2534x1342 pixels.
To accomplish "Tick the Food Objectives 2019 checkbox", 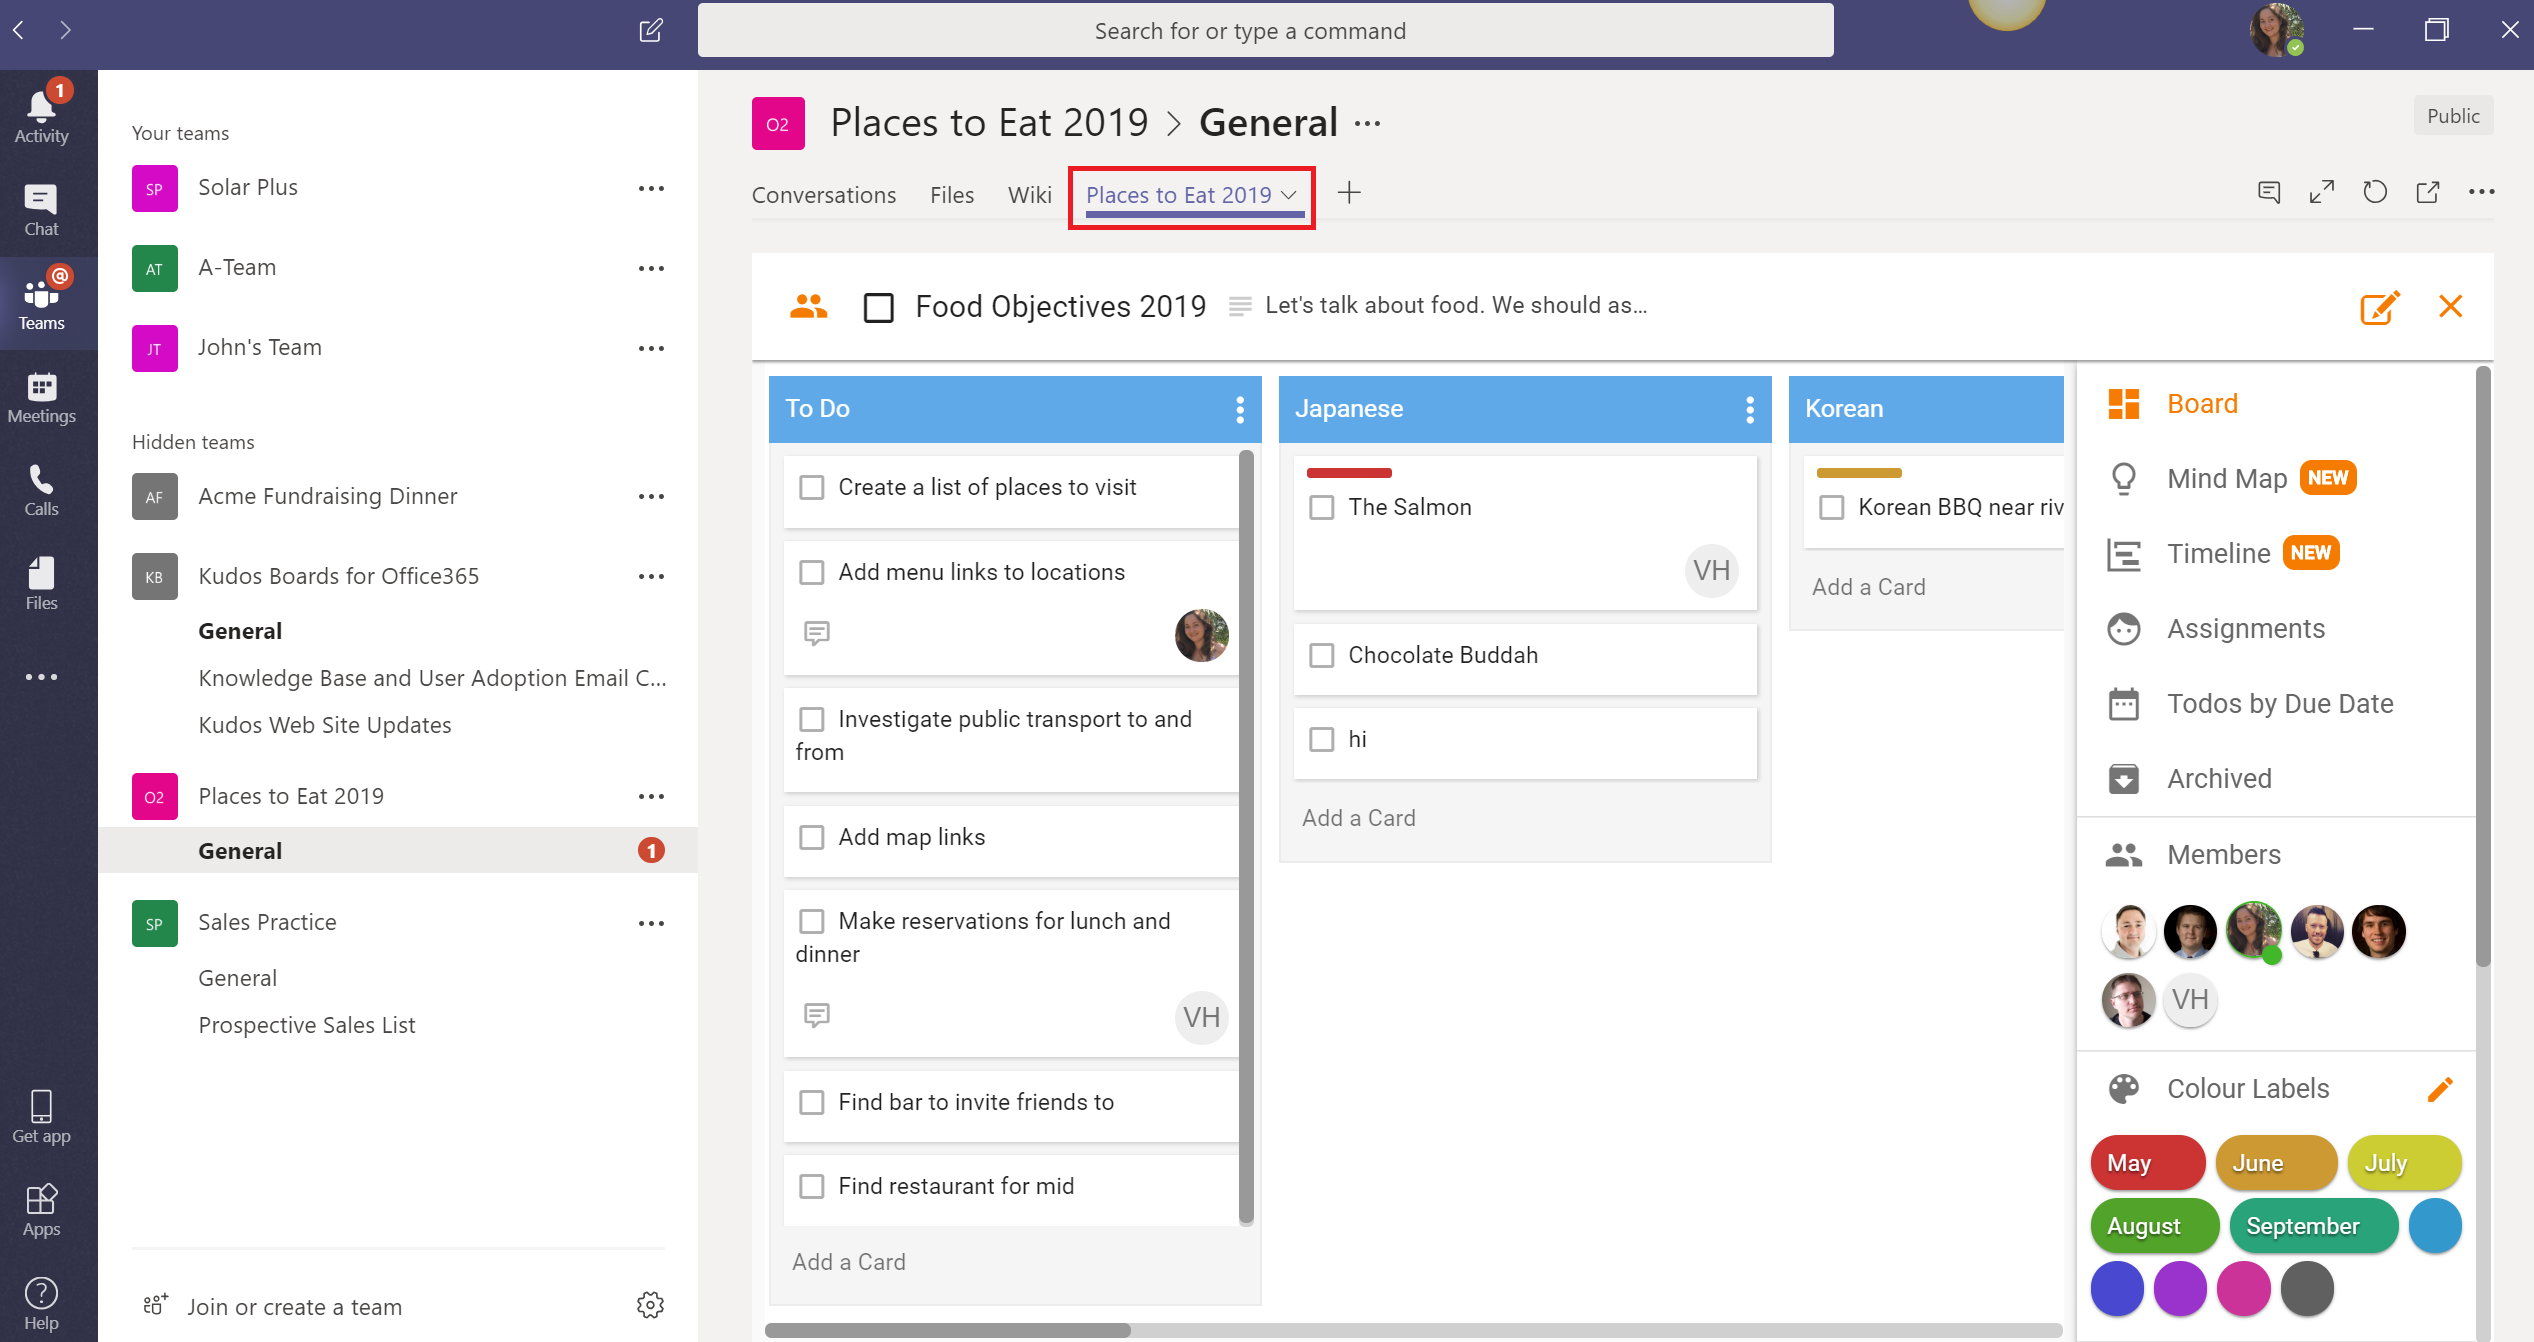I will point(878,307).
